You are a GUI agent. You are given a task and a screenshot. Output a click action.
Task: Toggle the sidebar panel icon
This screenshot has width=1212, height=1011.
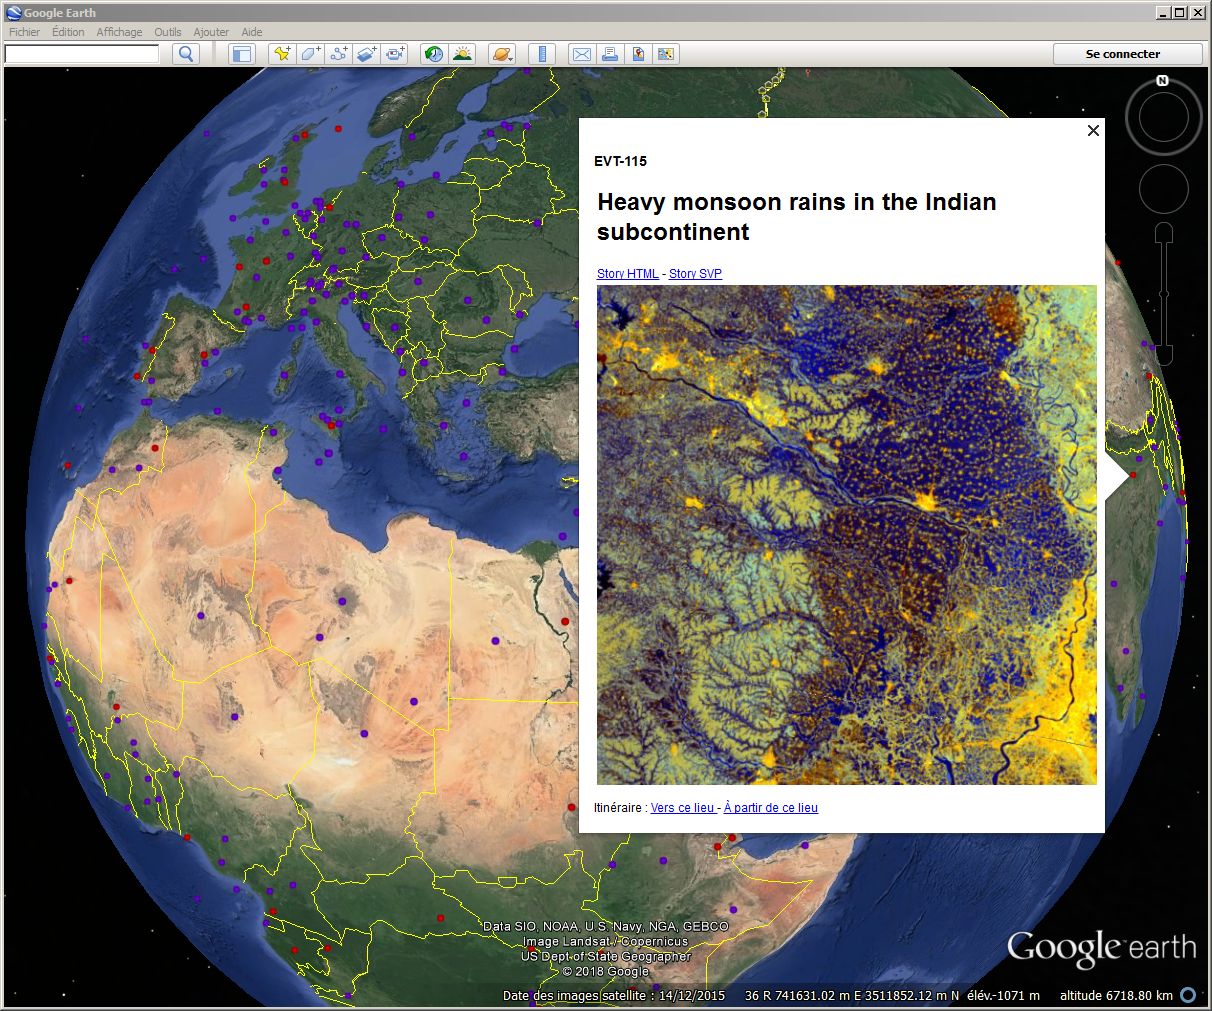pyautogui.click(x=241, y=54)
